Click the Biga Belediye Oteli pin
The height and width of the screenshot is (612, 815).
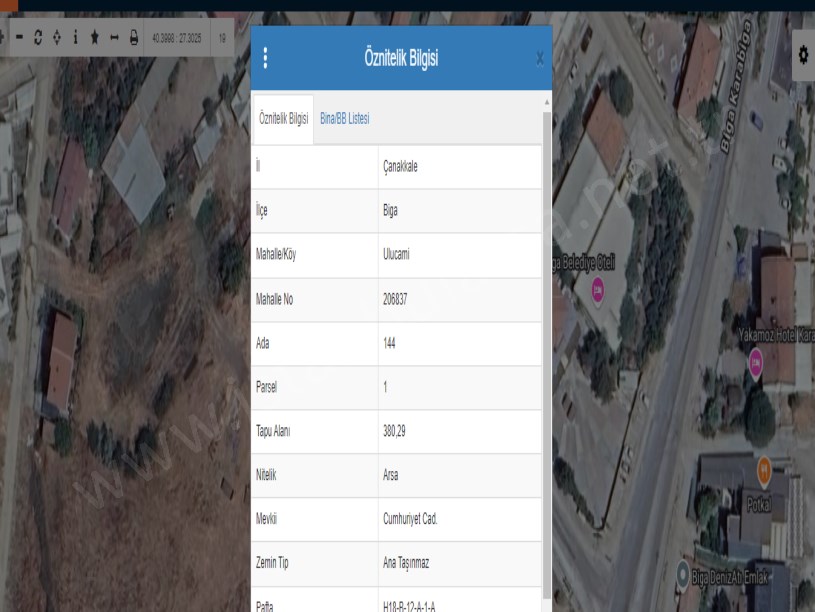coord(598,290)
